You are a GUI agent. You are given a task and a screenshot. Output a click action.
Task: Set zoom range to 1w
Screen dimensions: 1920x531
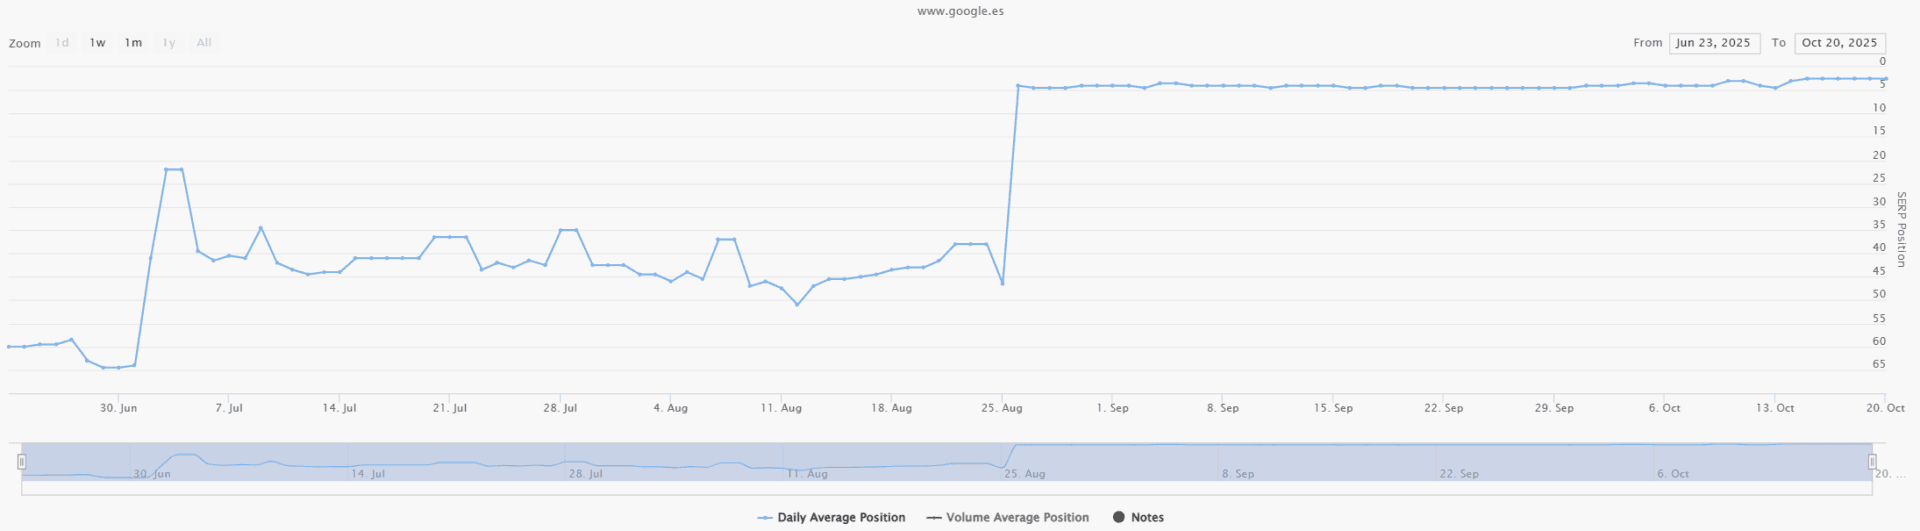pyautogui.click(x=97, y=43)
